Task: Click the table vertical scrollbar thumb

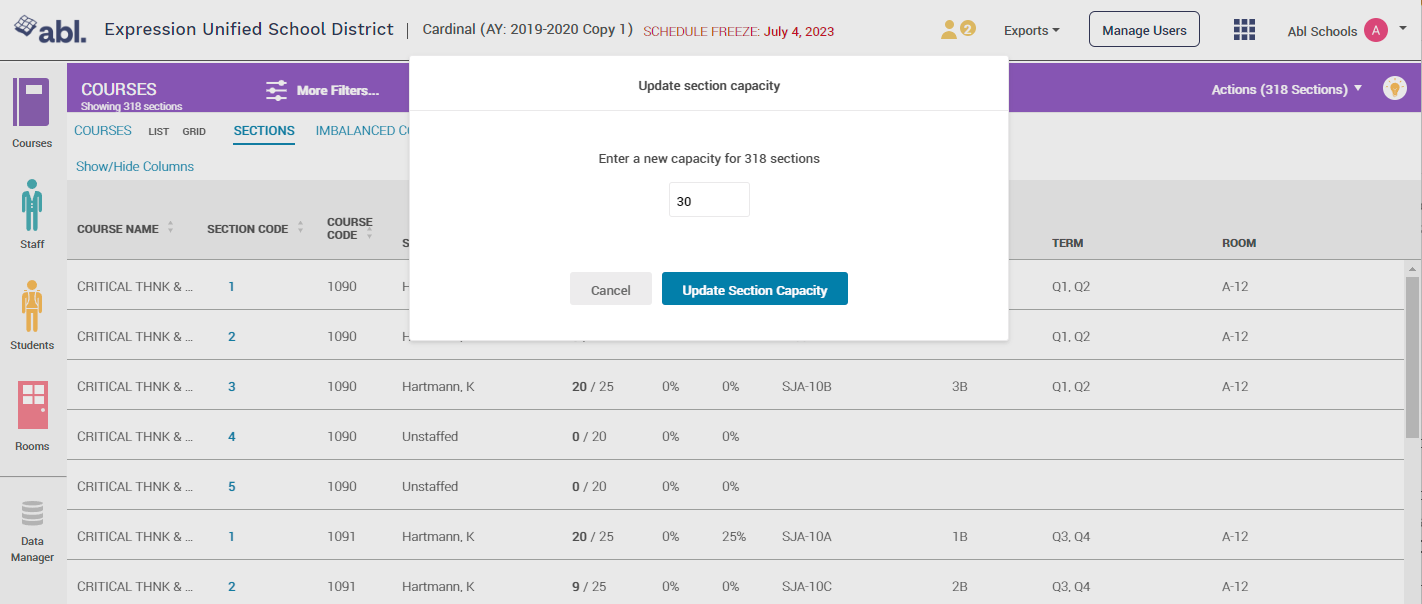Action: [1412, 356]
